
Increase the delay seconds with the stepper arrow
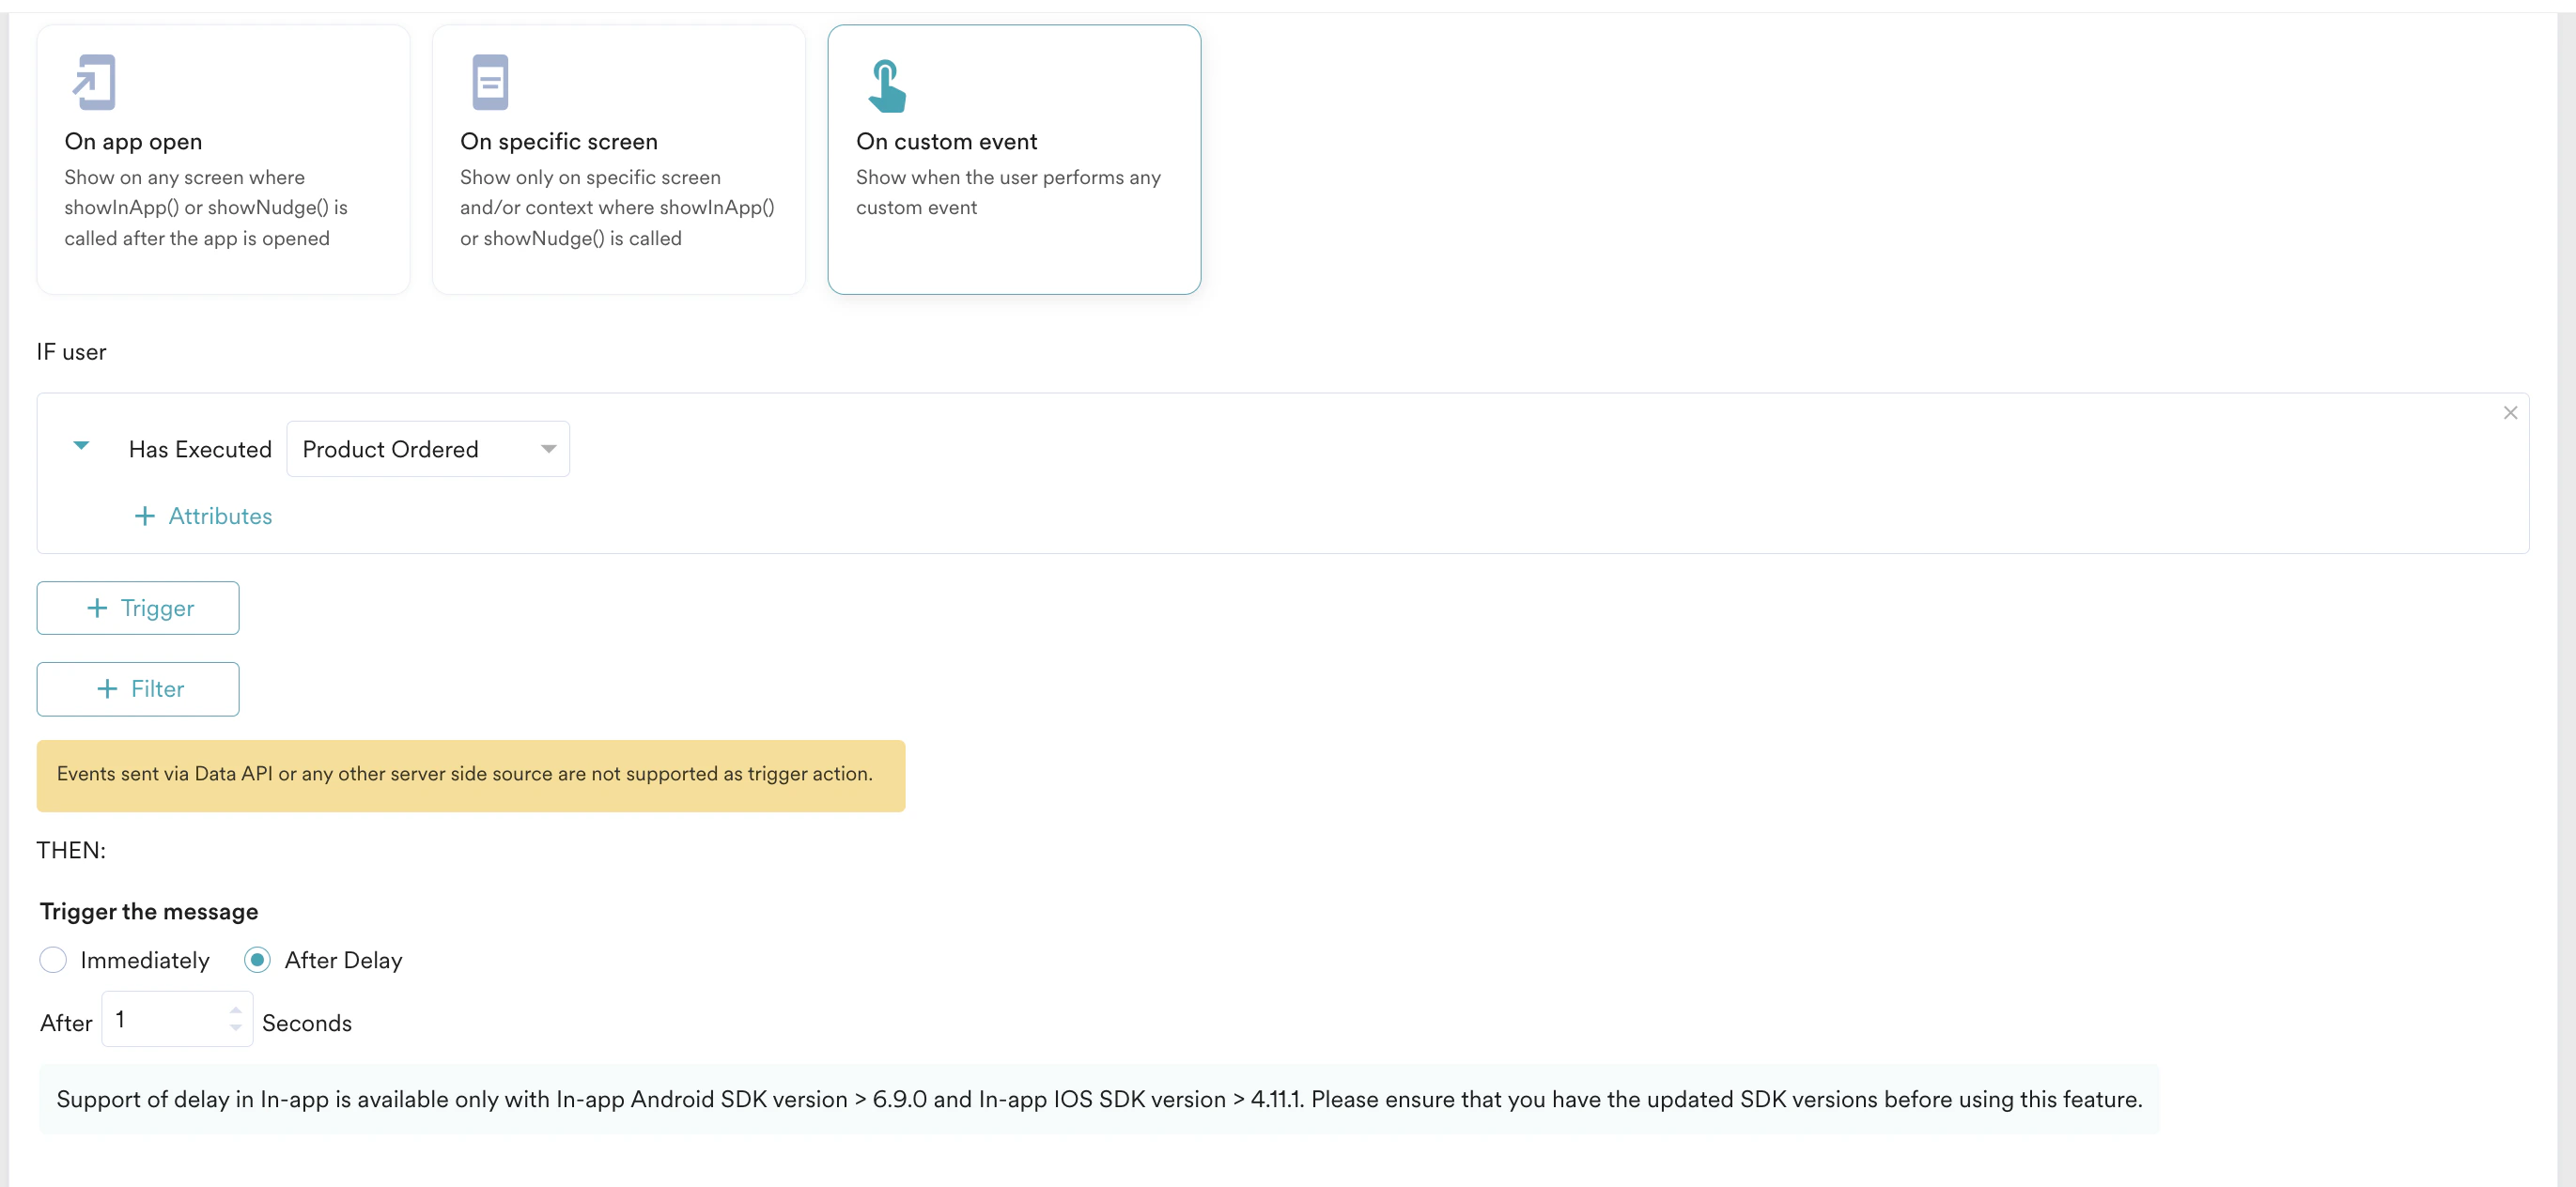point(235,1009)
